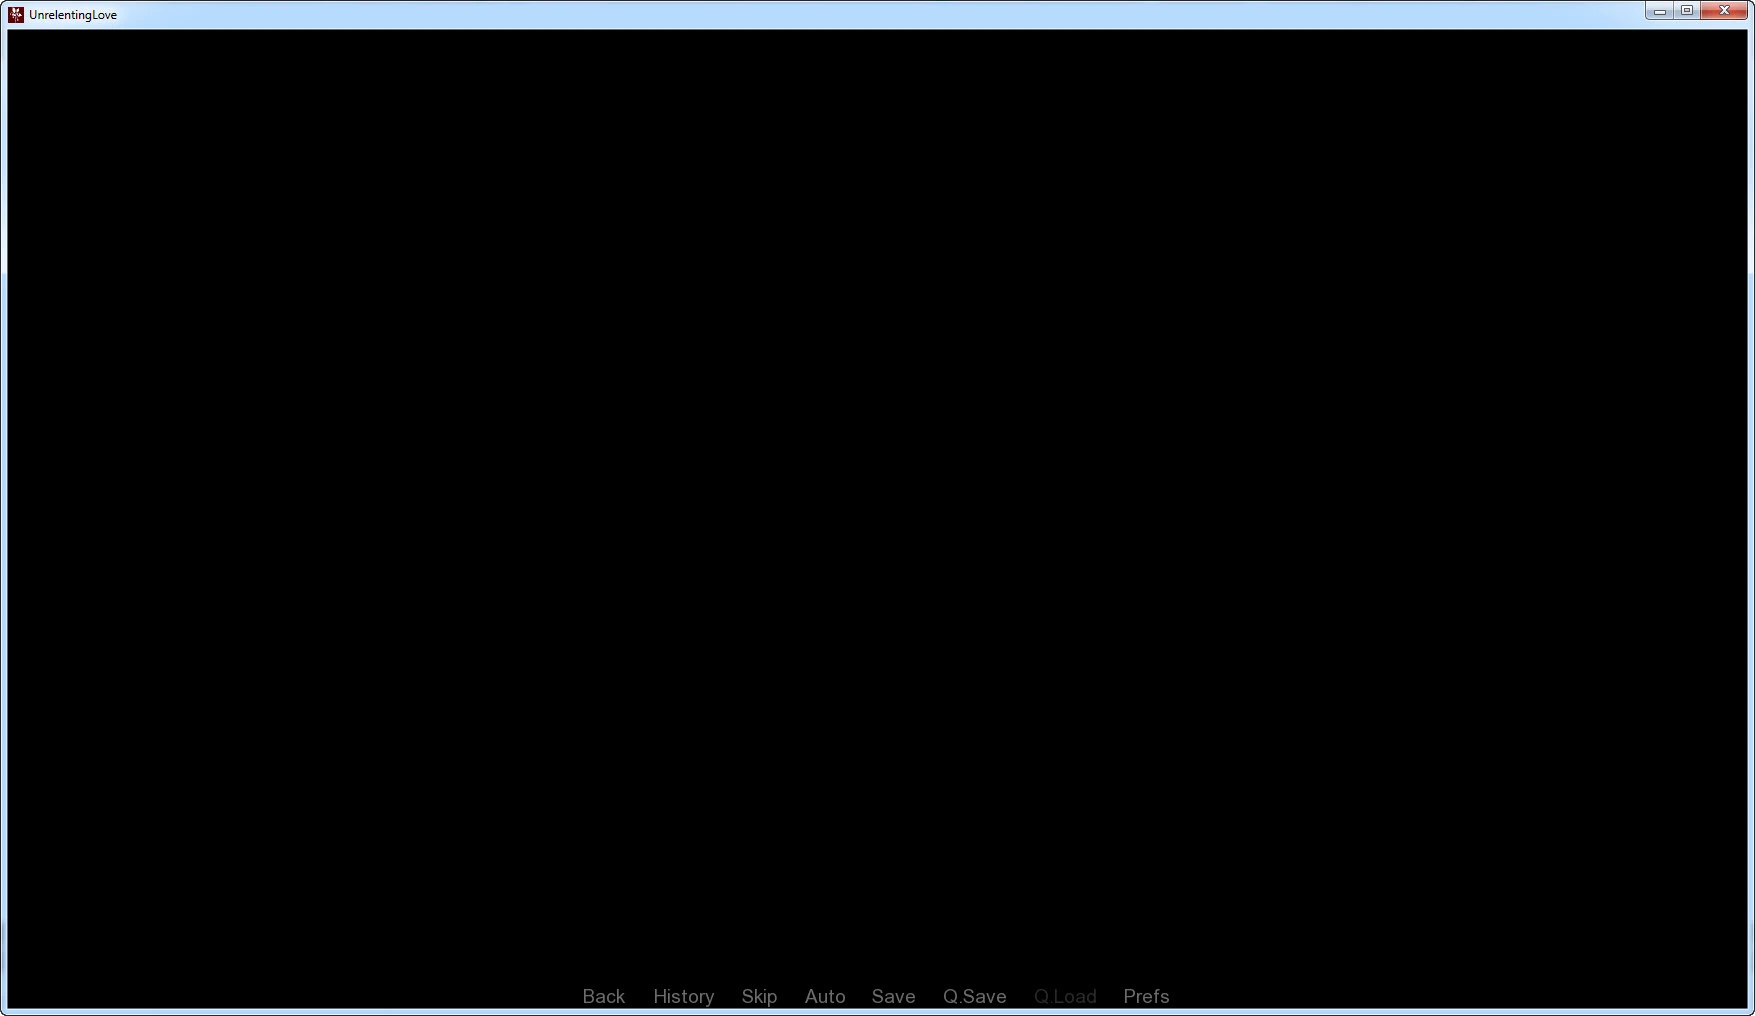Go Back to the previous dialogue line

pyautogui.click(x=603, y=996)
